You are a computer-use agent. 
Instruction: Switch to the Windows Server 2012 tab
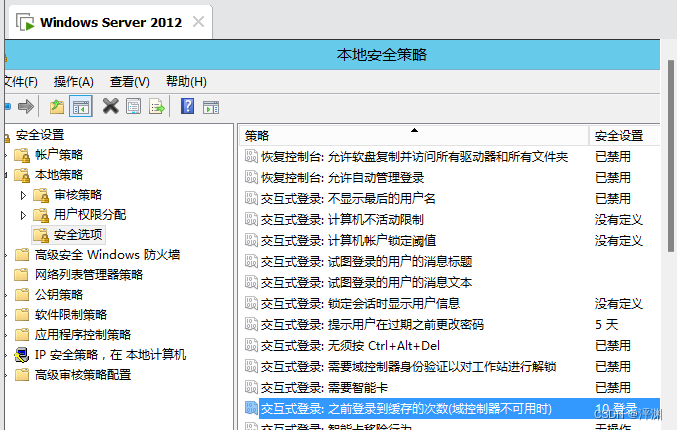[x=111, y=22]
